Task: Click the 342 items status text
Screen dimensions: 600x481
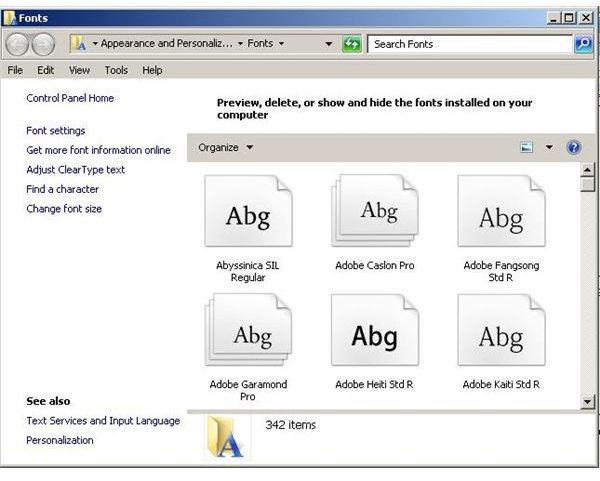Action: click(x=290, y=425)
